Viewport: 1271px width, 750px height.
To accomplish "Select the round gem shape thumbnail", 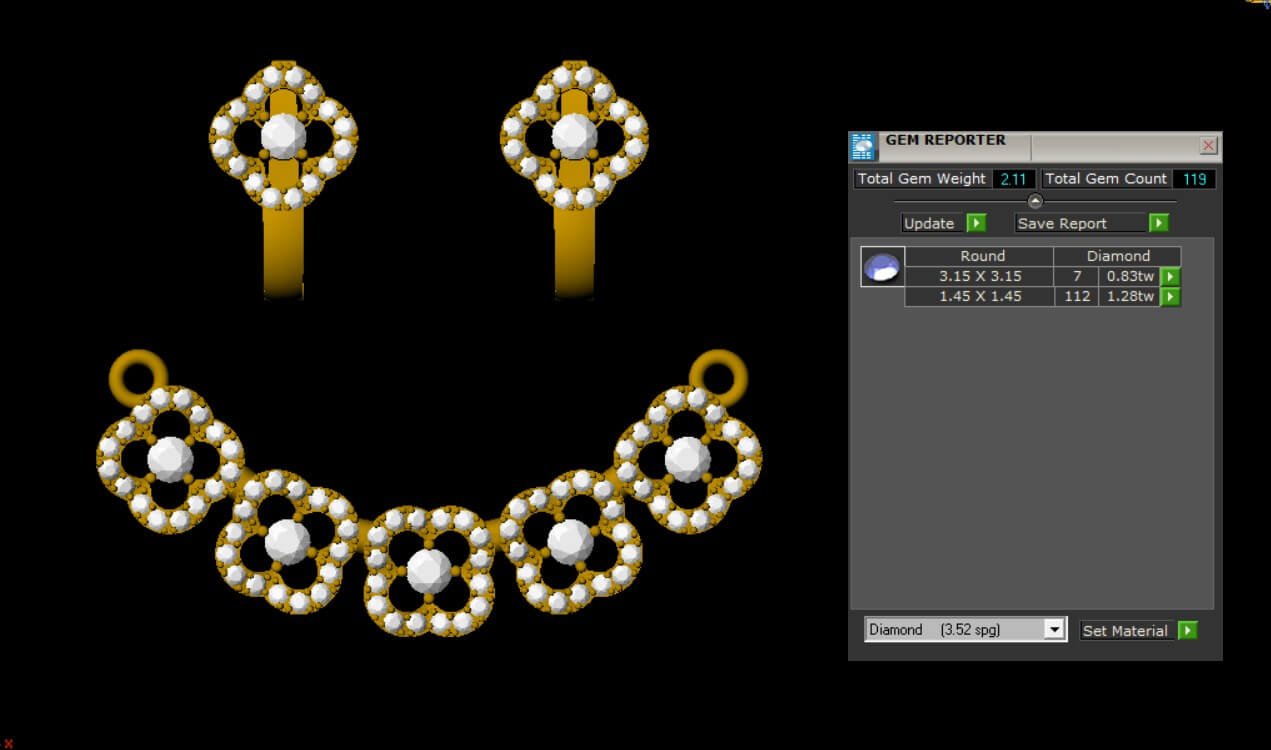I will (882, 267).
